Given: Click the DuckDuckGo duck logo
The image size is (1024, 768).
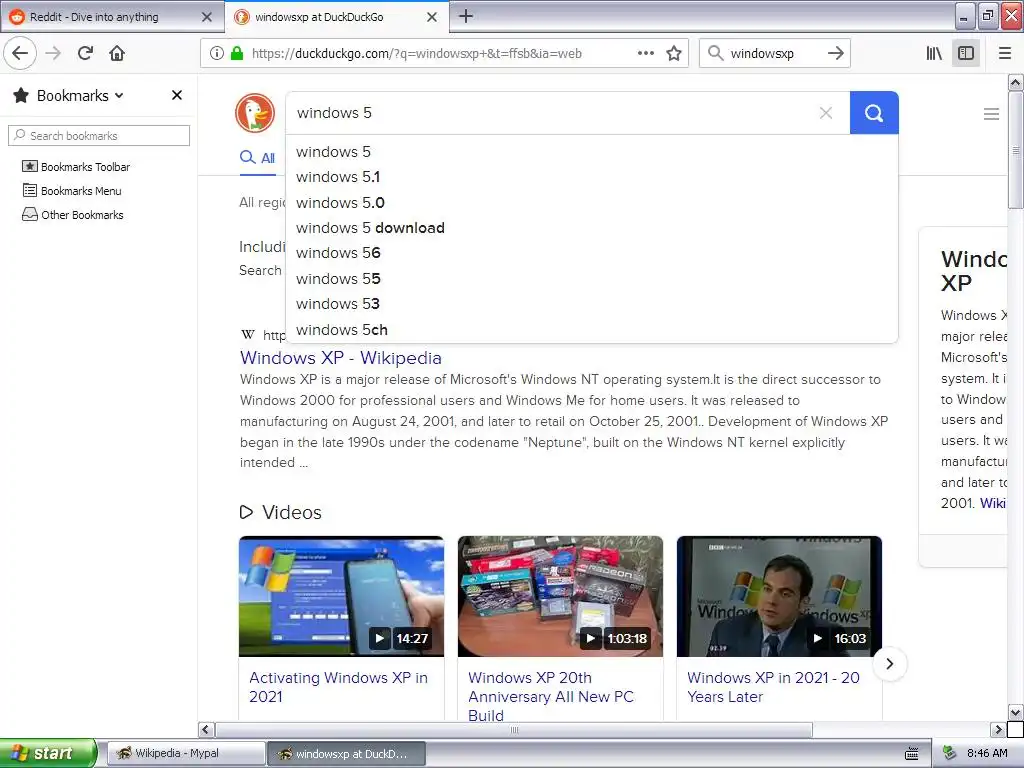Looking at the screenshot, I should coord(255,113).
